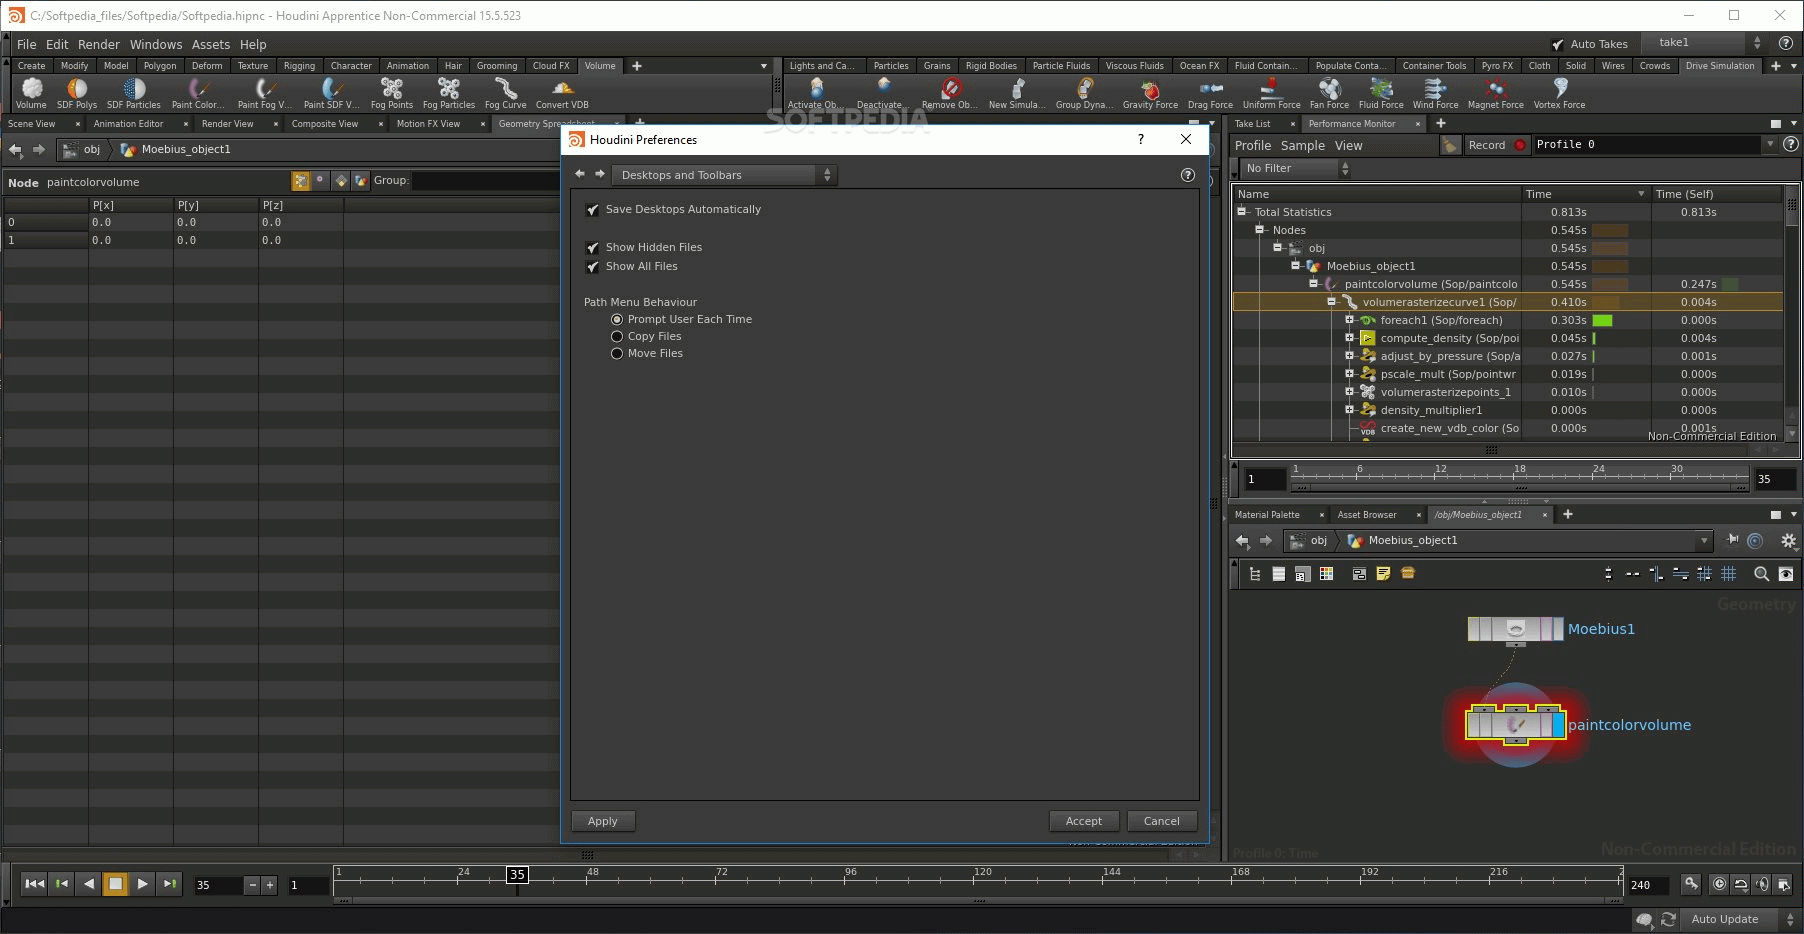Screen dimensions: 1804x934
Task: Choose the Move Files radio option
Action: click(x=617, y=354)
